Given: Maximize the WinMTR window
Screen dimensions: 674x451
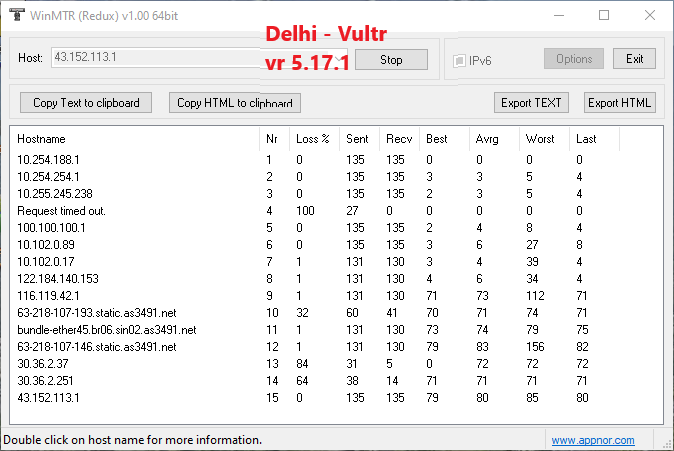Looking at the screenshot, I should coord(604,15).
